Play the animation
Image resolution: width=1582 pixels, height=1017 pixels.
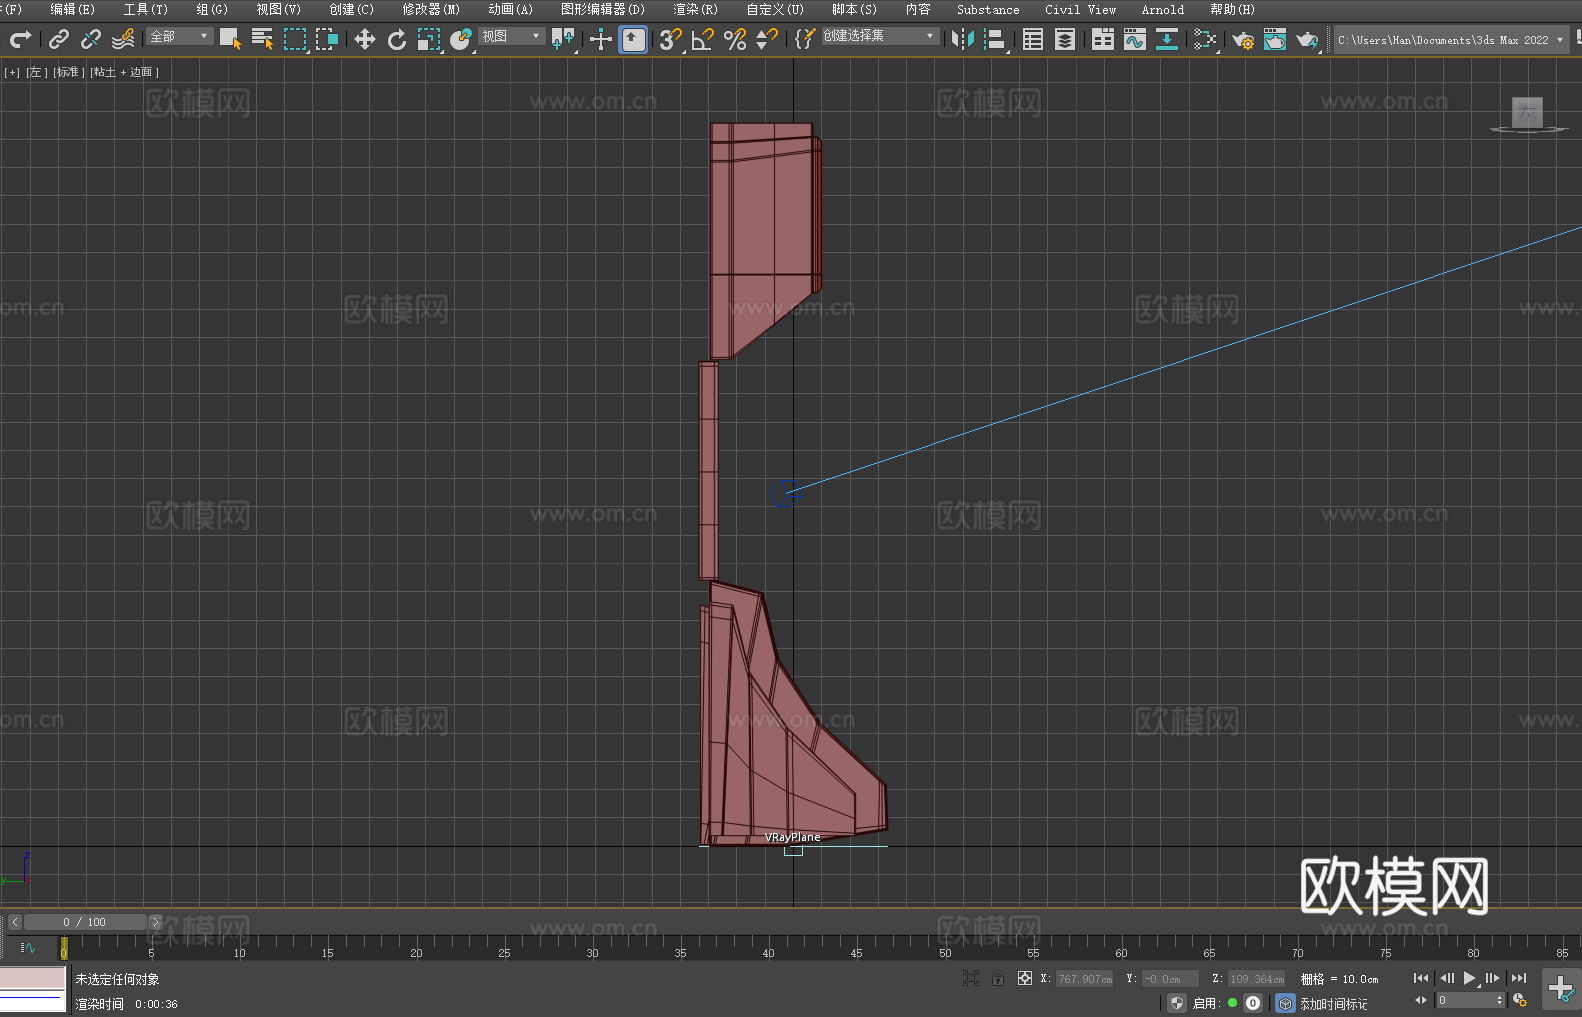pyautogui.click(x=1469, y=978)
